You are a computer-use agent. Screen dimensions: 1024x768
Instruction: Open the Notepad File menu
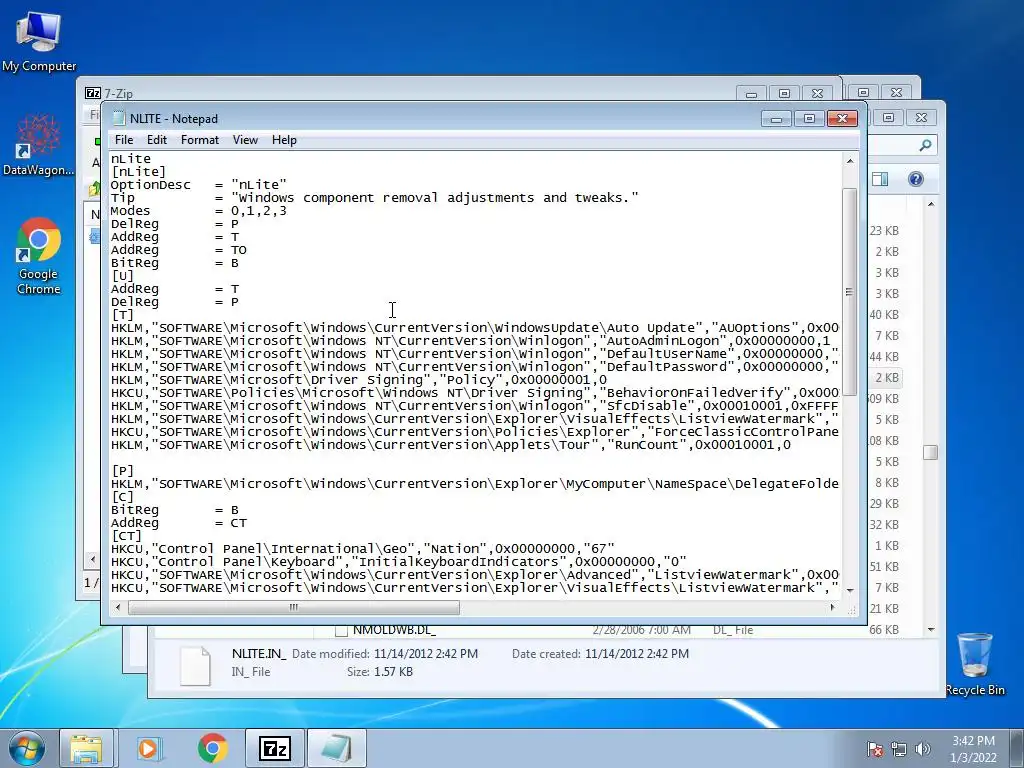pyautogui.click(x=123, y=140)
